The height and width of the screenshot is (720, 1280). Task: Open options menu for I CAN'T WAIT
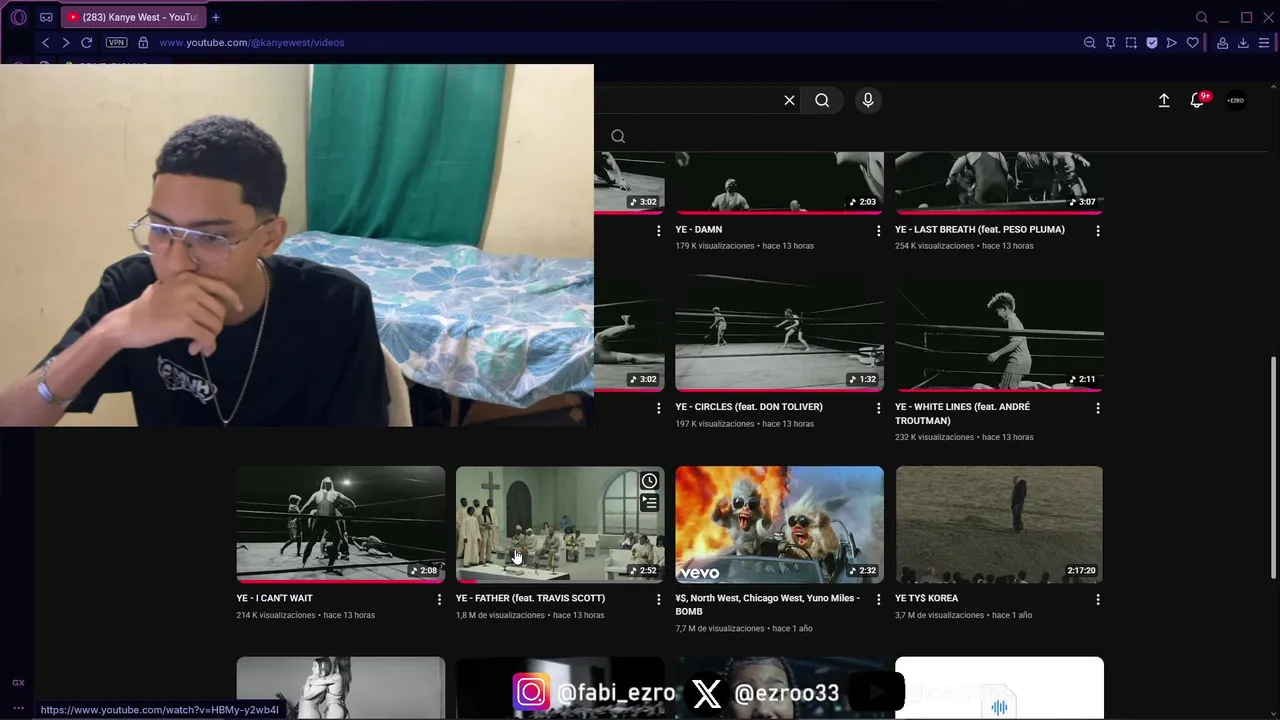(439, 599)
